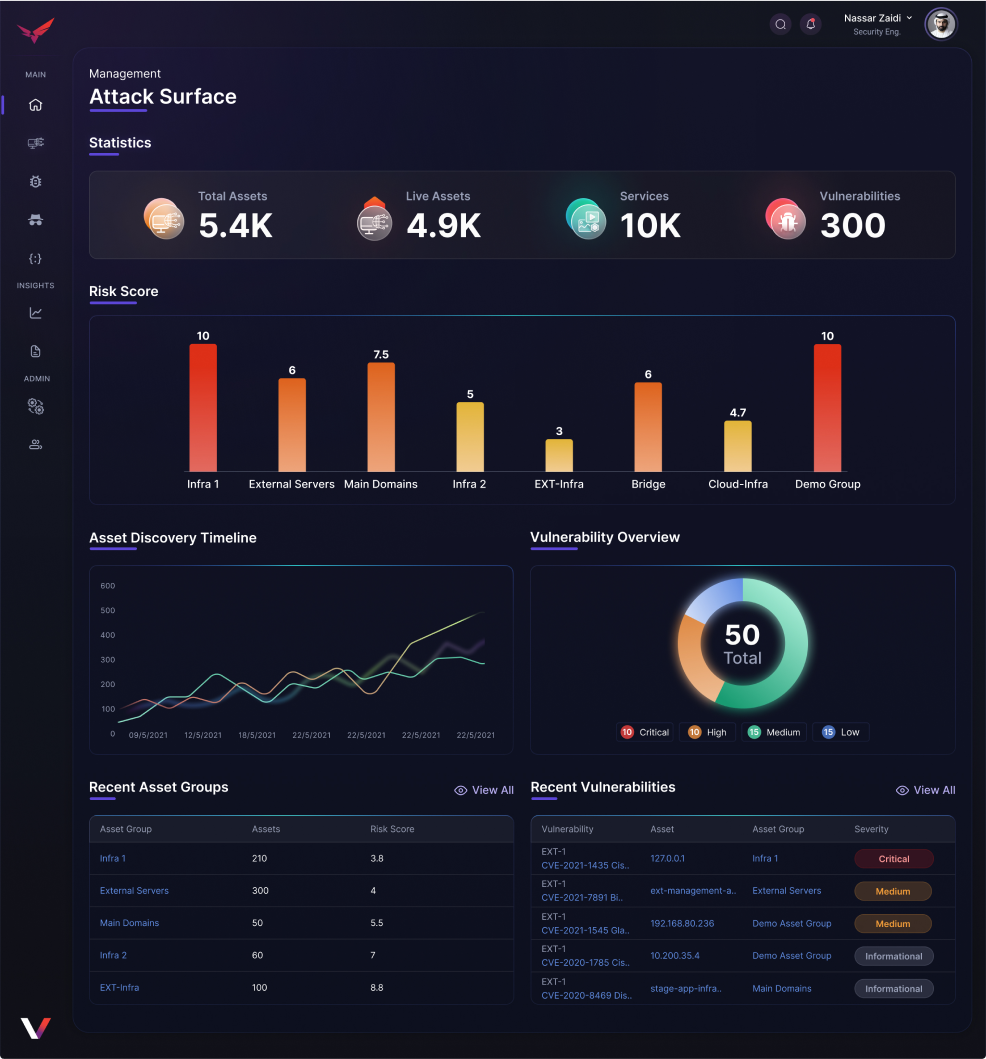Open the line chart insights icon

[x=36, y=313]
